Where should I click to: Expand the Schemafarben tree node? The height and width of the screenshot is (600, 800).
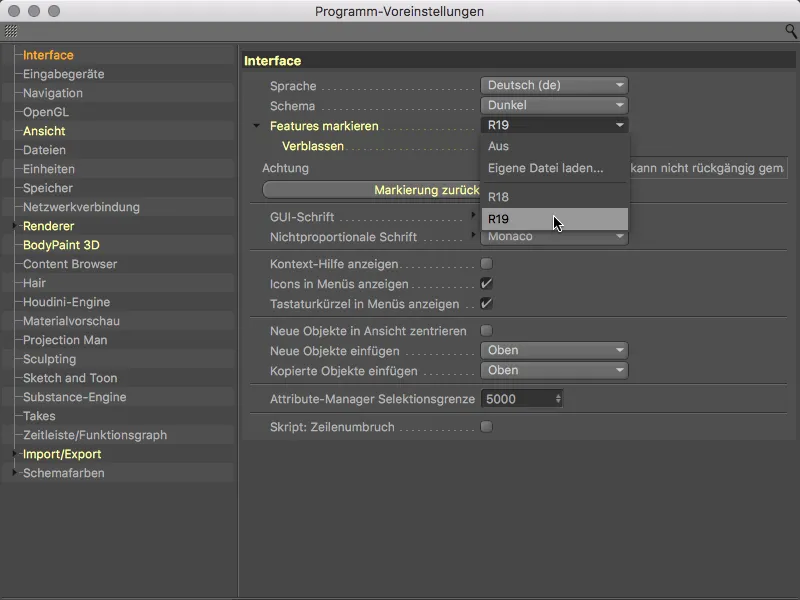click(x=15, y=472)
